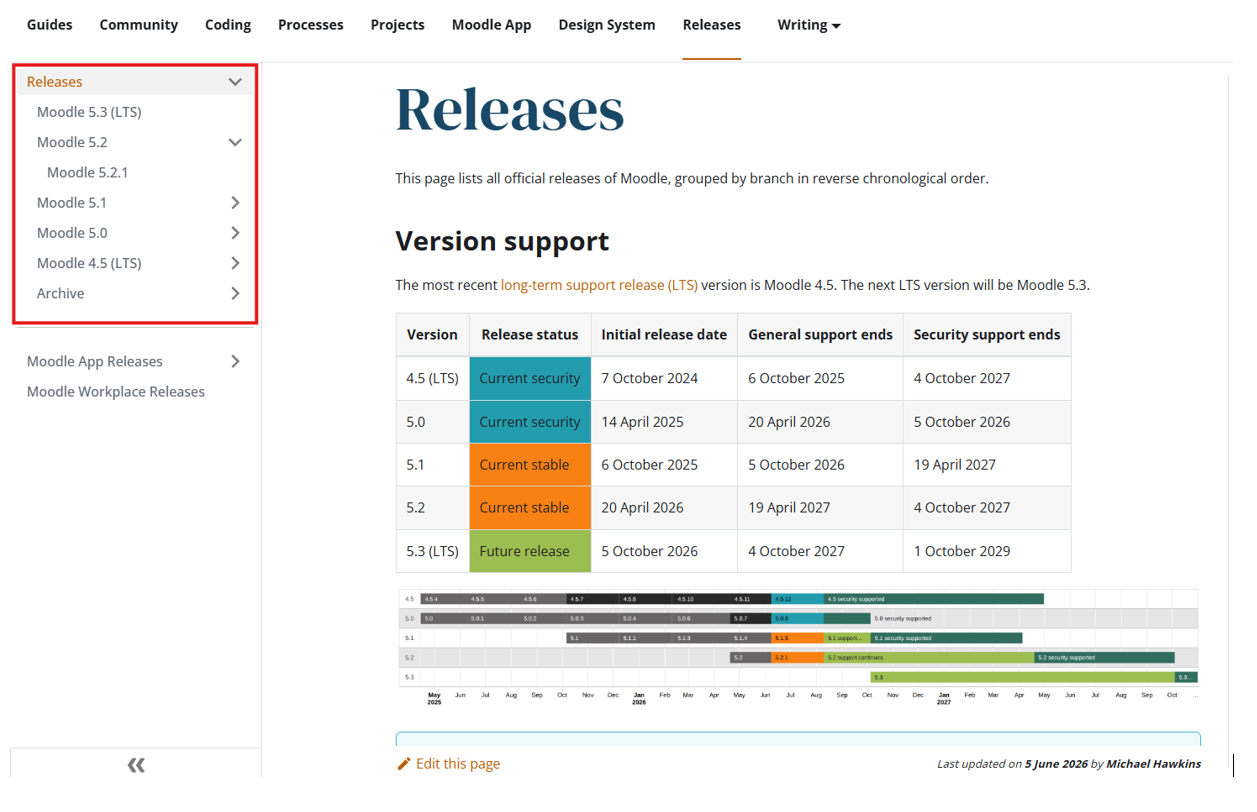Viewport: 1257px width, 812px height.
Task: Open Moodle Workplace Releases in sidebar
Action: pos(116,392)
